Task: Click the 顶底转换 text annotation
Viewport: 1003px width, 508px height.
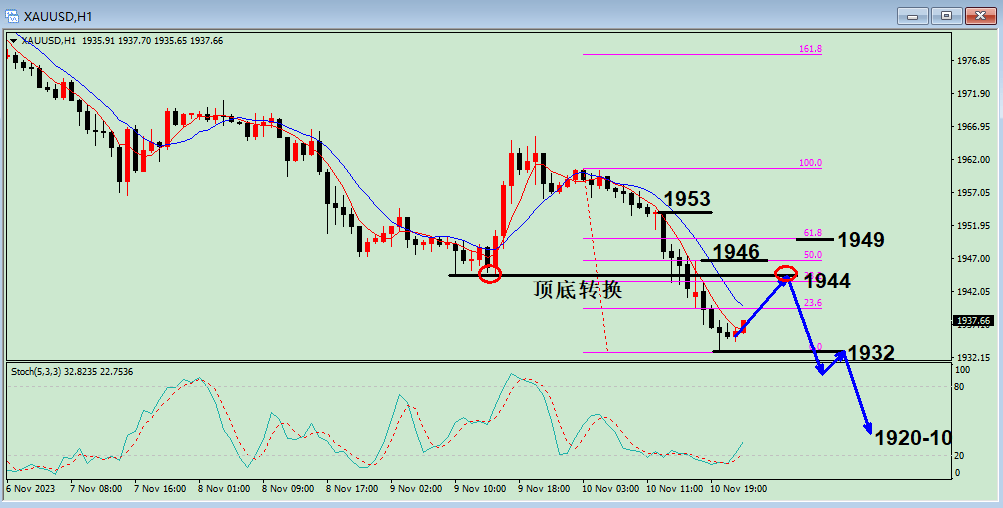Action: 578,290
